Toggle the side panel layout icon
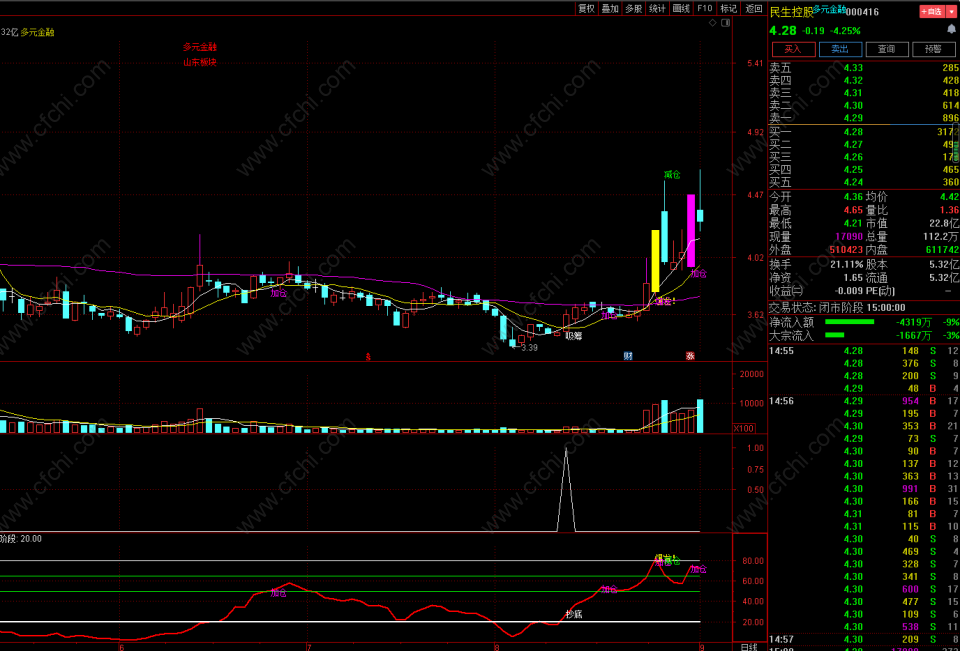960x651 pixels. (x=726, y=23)
